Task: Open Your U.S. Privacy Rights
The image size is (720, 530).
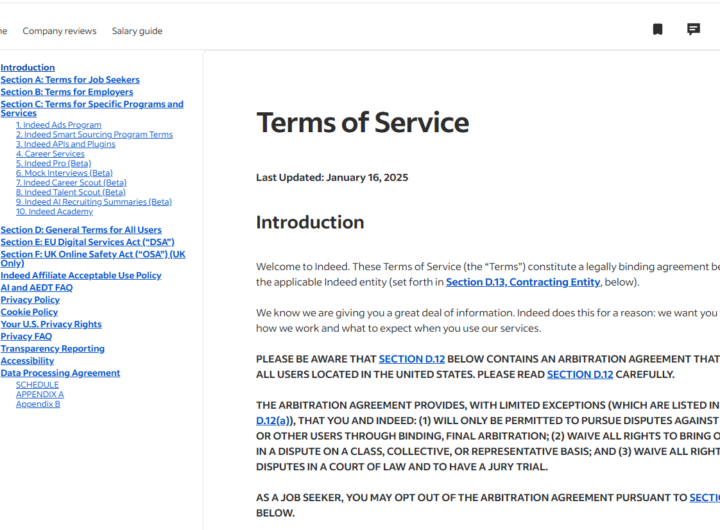Action: point(51,324)
